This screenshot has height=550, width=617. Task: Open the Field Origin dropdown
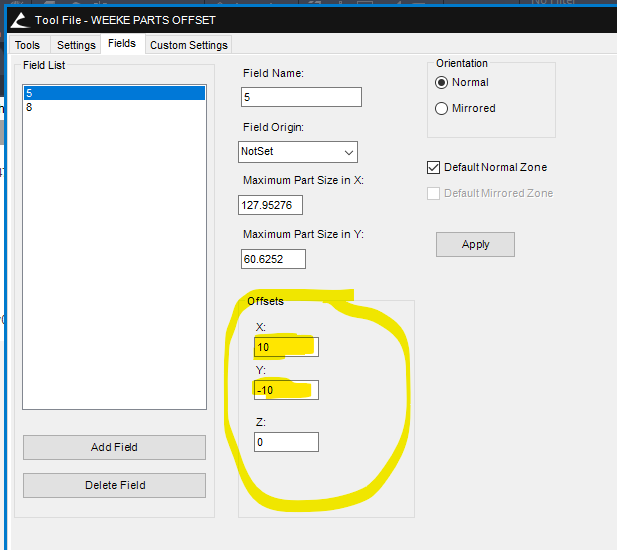(298, 152)
